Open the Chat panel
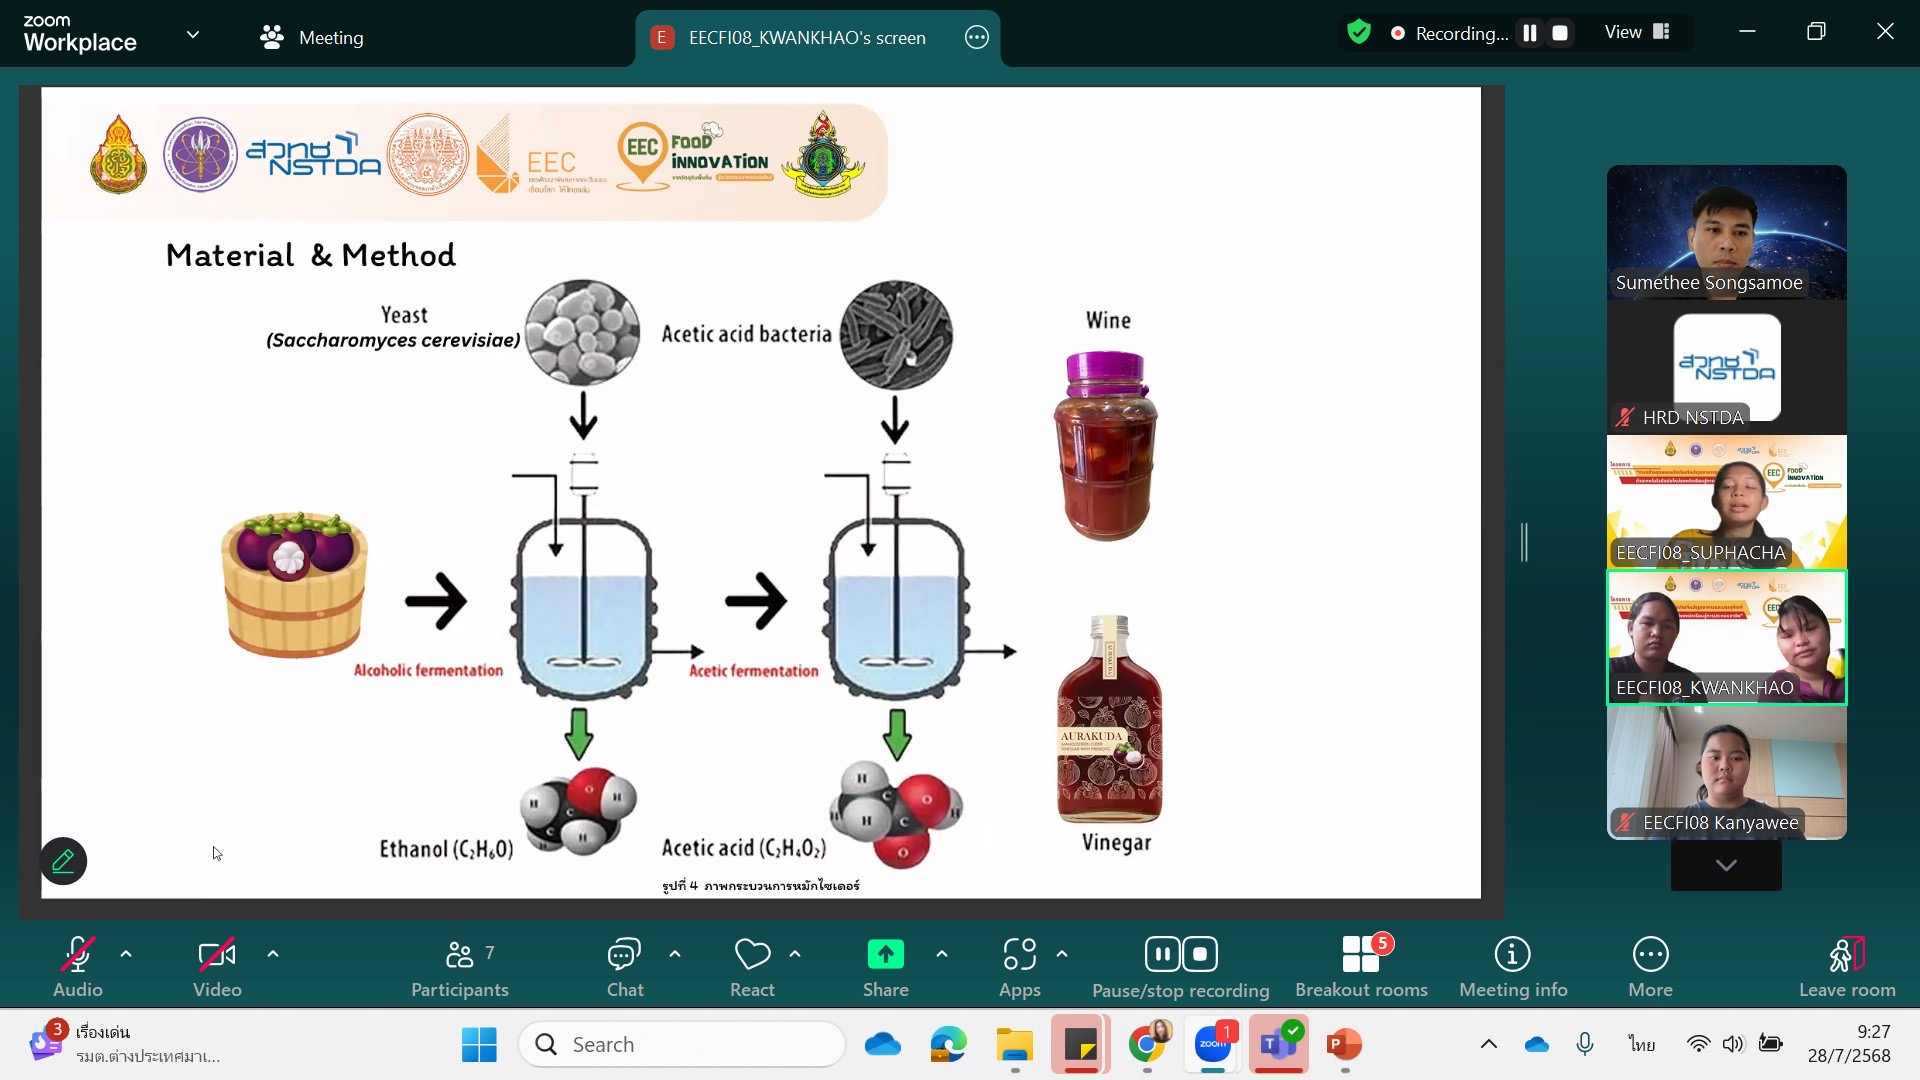Image resolution: width=1920 pixels, height=1080 pixels. [x=624, y=967]
